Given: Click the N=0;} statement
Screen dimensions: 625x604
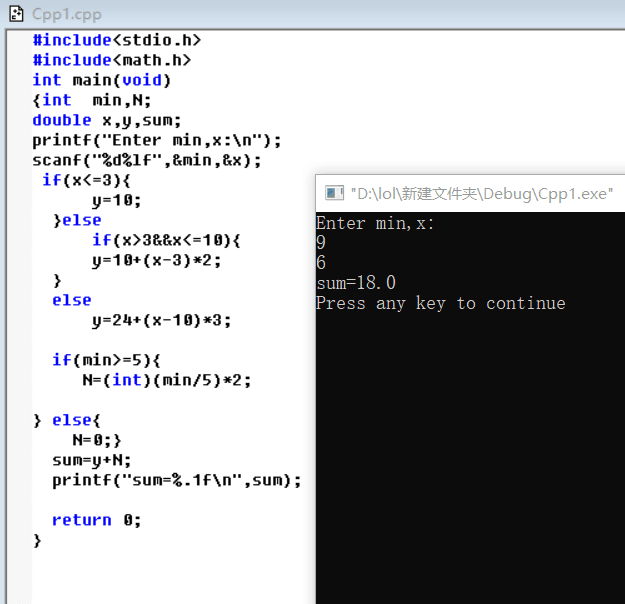Looking at the screenshot, I should (97, 440).
